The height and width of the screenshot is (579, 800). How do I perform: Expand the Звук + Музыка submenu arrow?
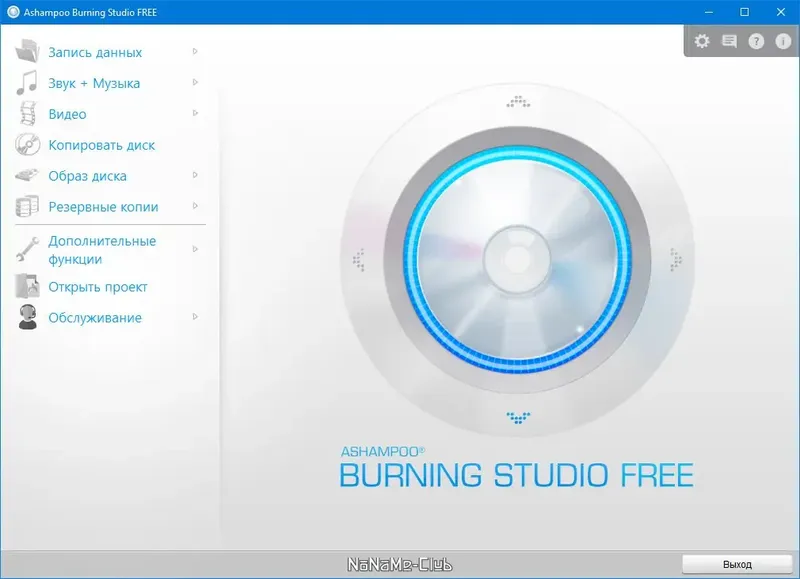(x=195, y=82)
